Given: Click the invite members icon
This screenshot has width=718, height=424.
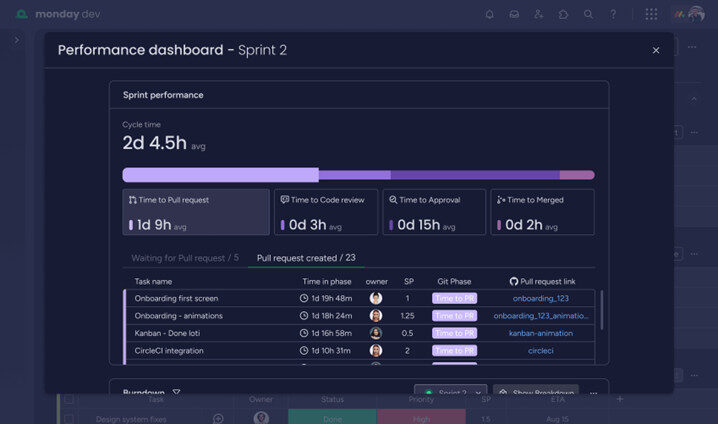Looking at the screenshot, I should [x=539, y=14].
